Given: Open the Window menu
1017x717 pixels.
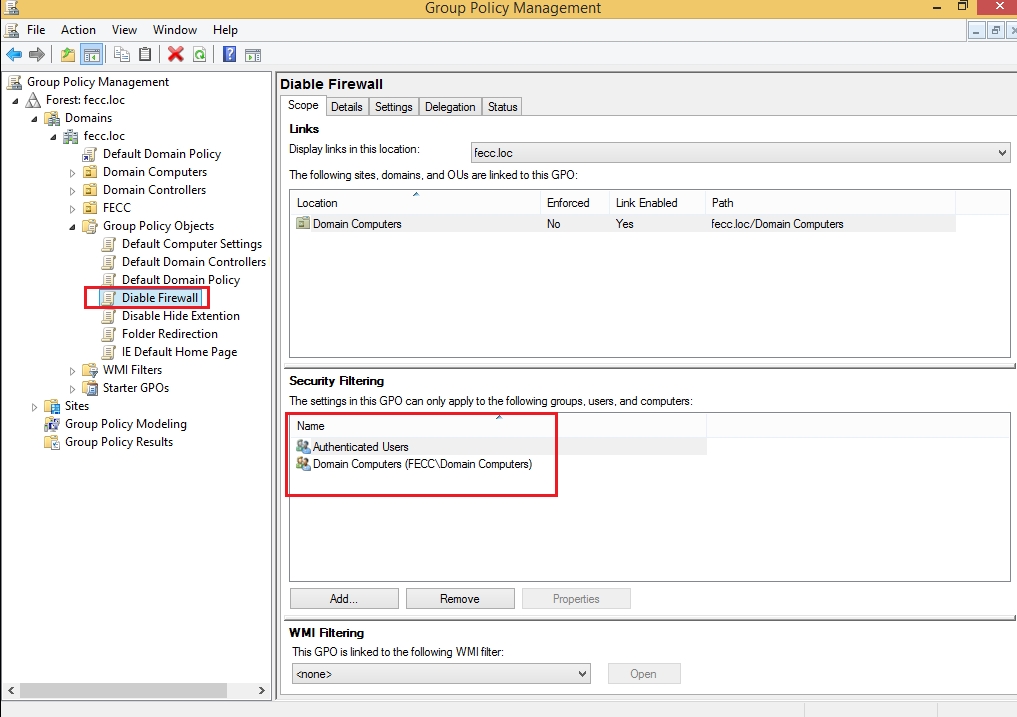Looking at the screenshot, I should 174,30.
